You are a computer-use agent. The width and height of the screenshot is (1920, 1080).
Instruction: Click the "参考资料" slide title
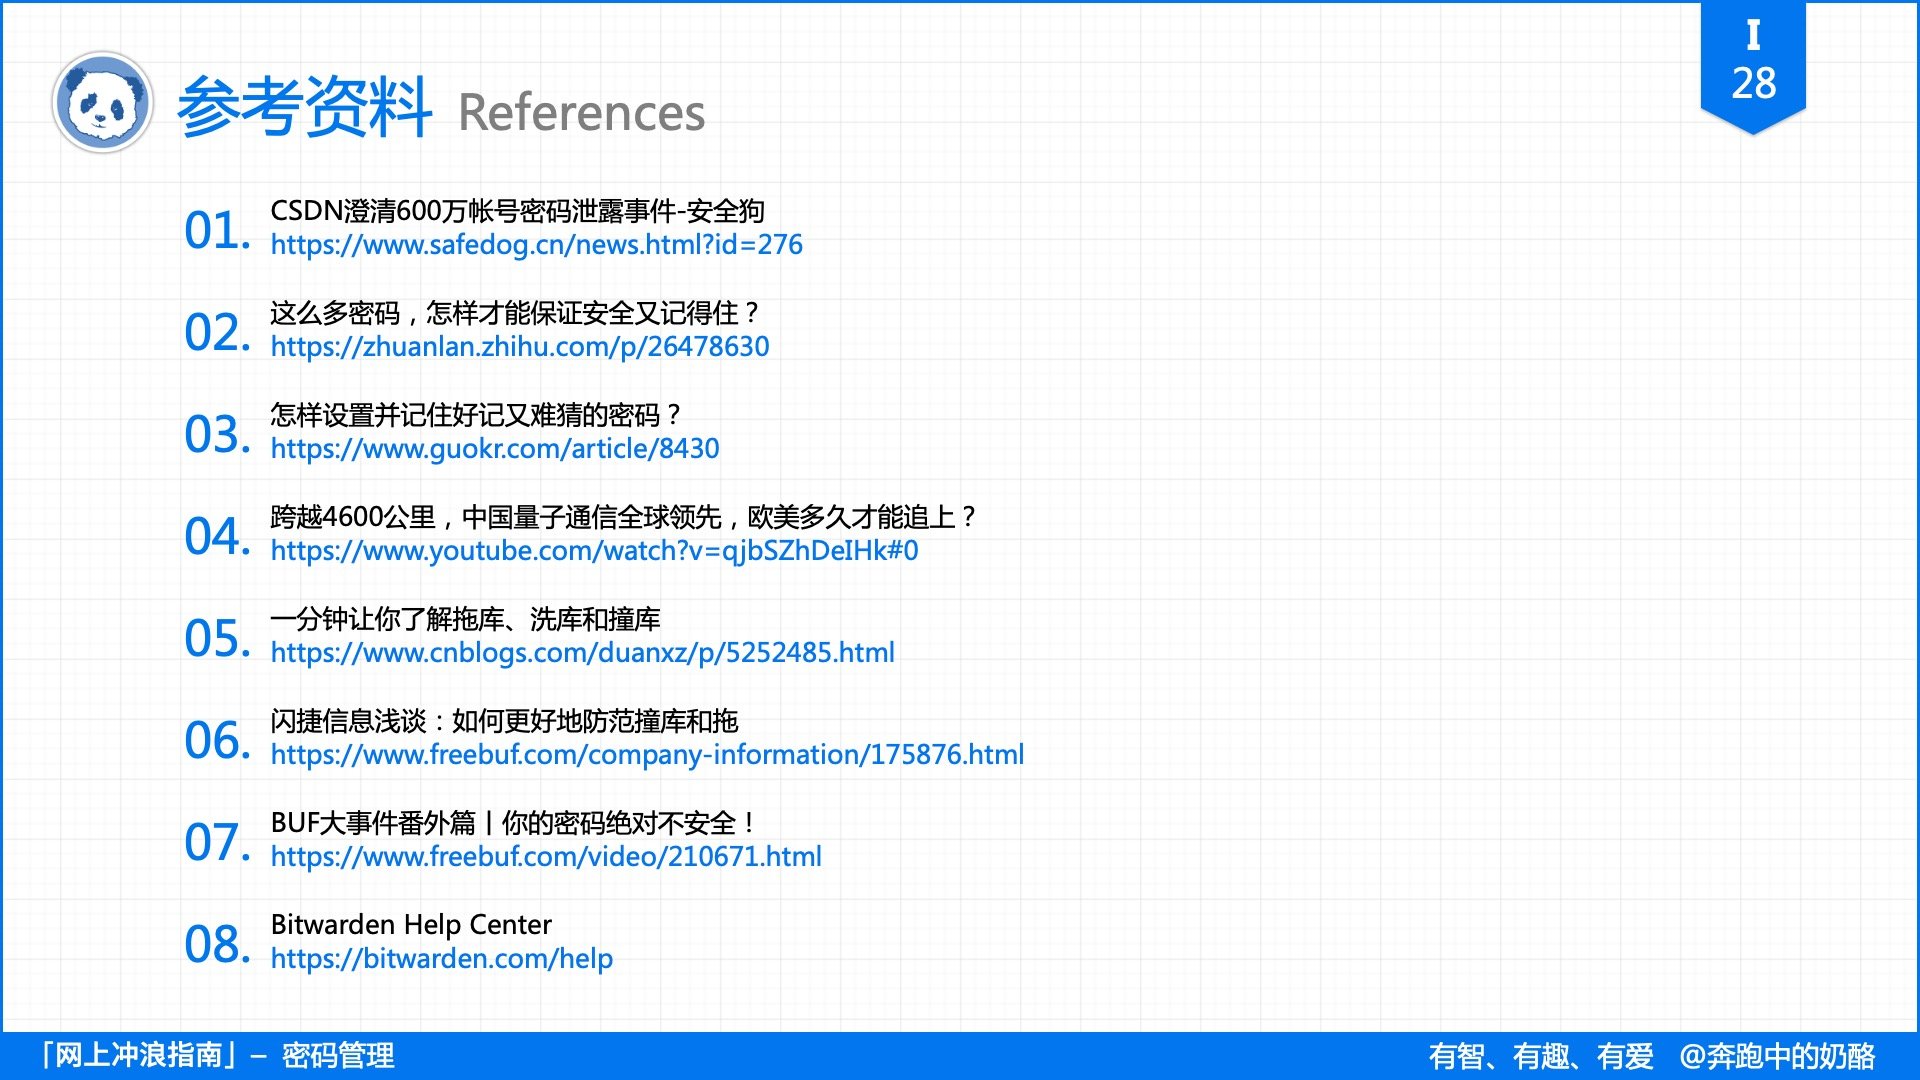(303, 112)
